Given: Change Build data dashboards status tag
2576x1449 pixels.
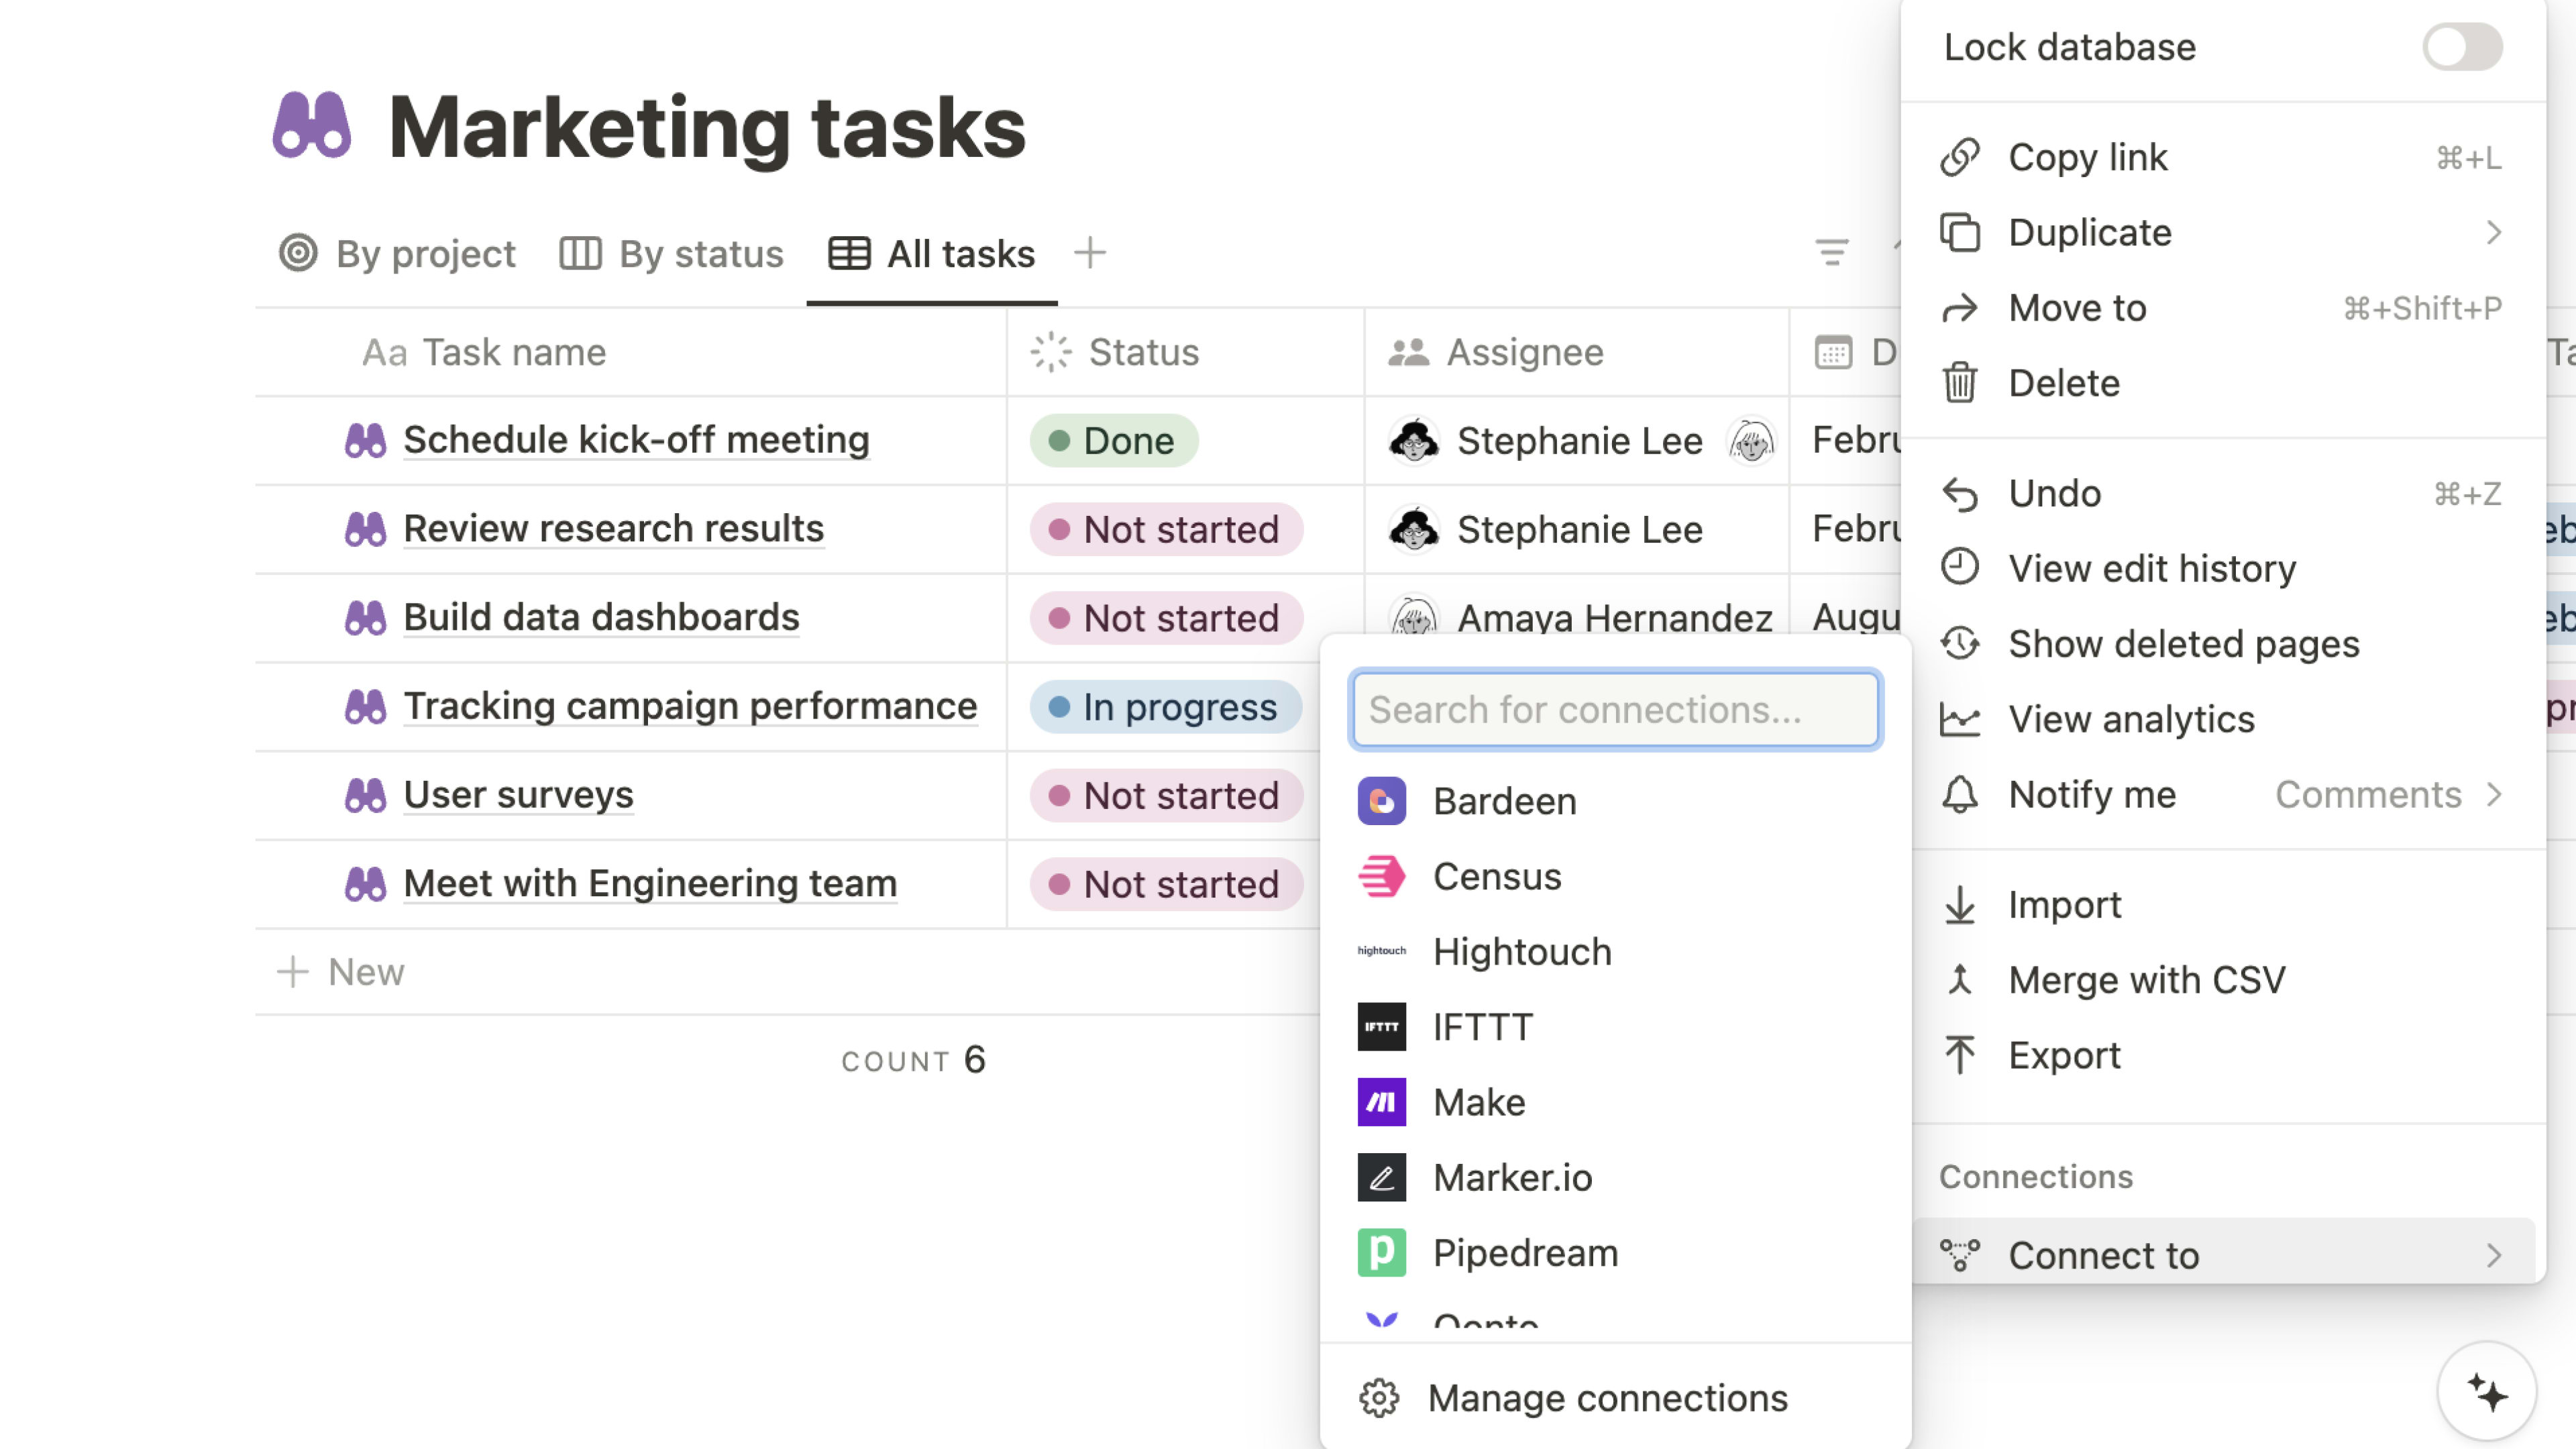Looking at the screenshot, I should [1166, 618].
